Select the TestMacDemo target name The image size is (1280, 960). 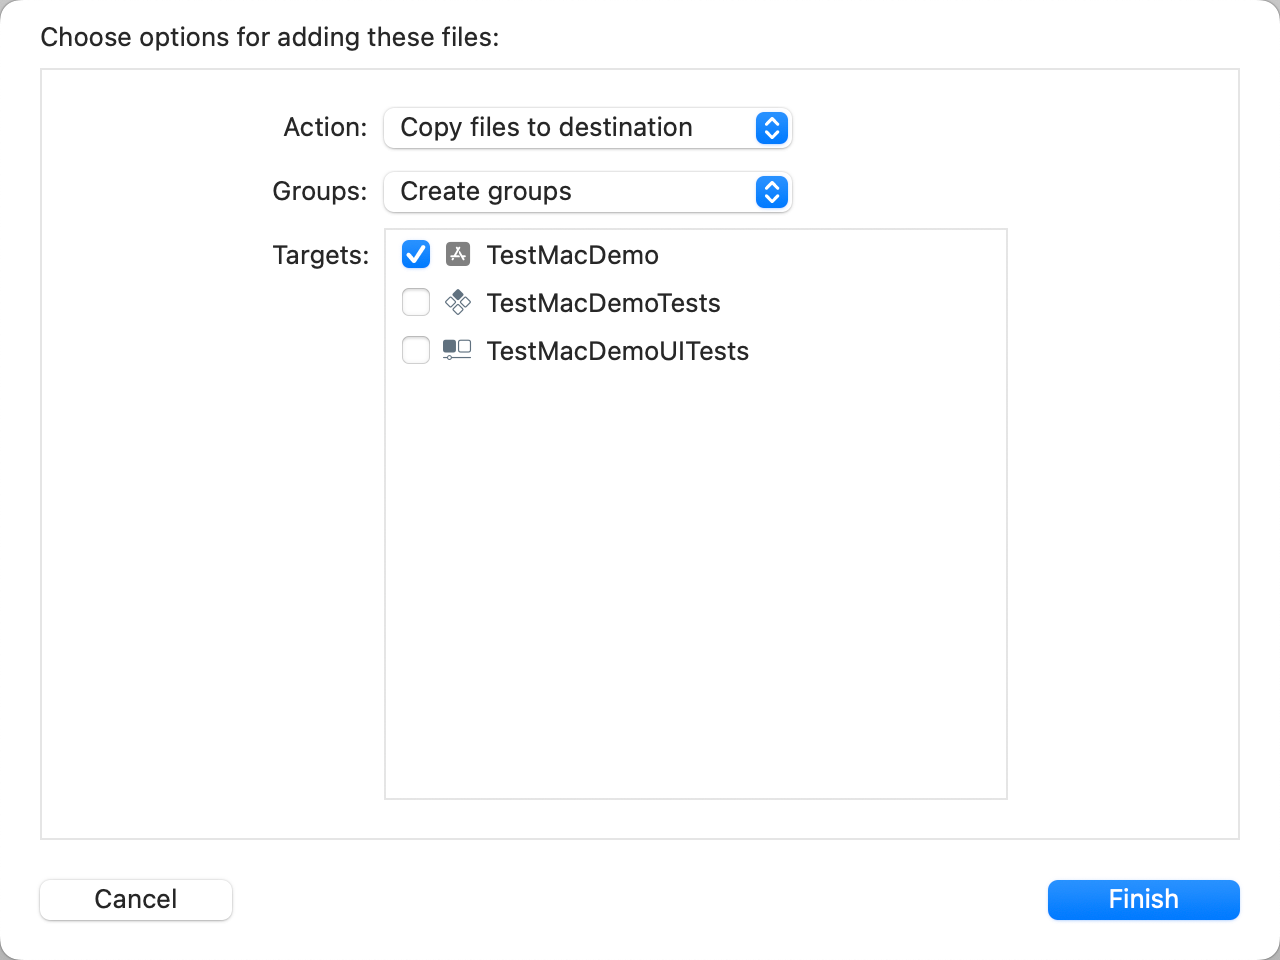pyautogui.click(x=572, y=255)
